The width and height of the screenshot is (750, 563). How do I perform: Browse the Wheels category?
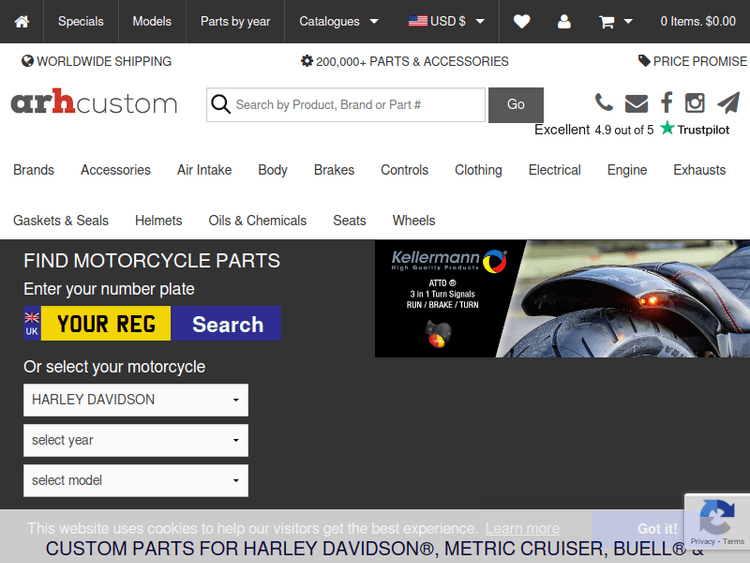tap(414, 221)
